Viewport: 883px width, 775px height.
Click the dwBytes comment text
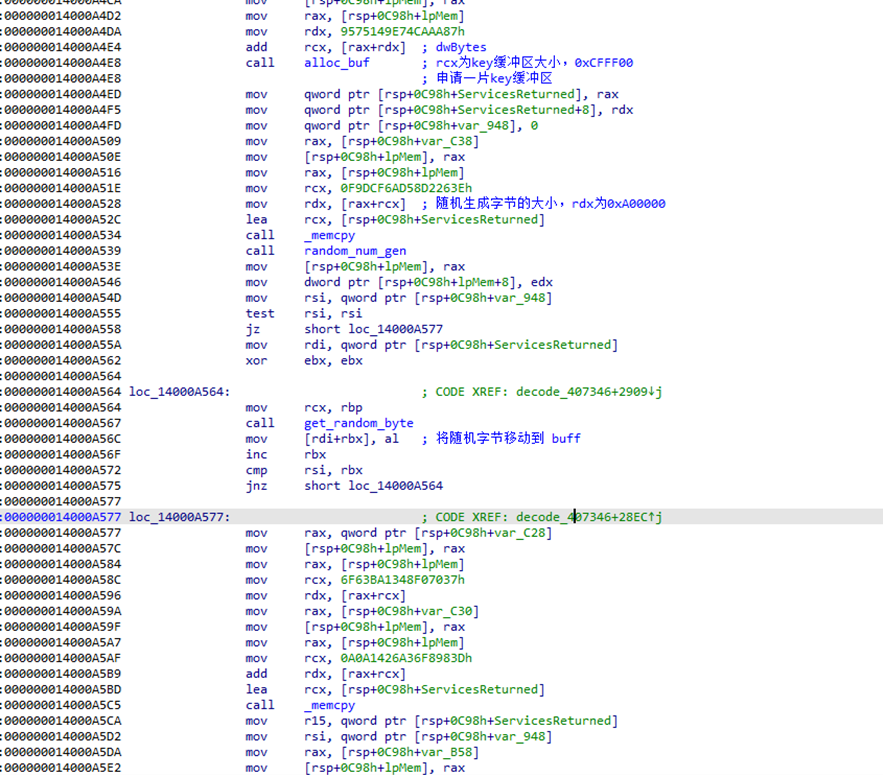462,47
